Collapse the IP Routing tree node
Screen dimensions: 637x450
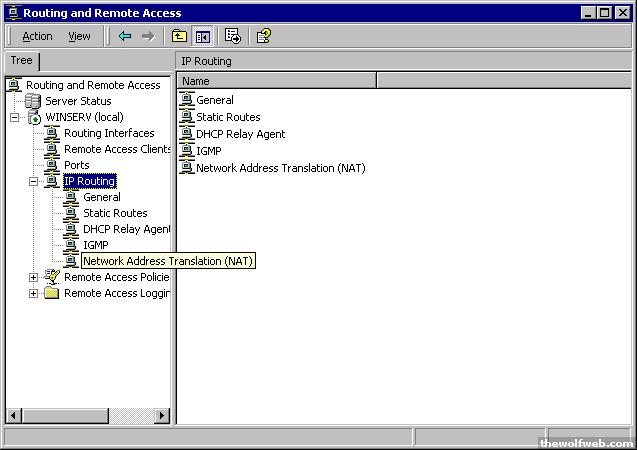click(x=33, y=181)
